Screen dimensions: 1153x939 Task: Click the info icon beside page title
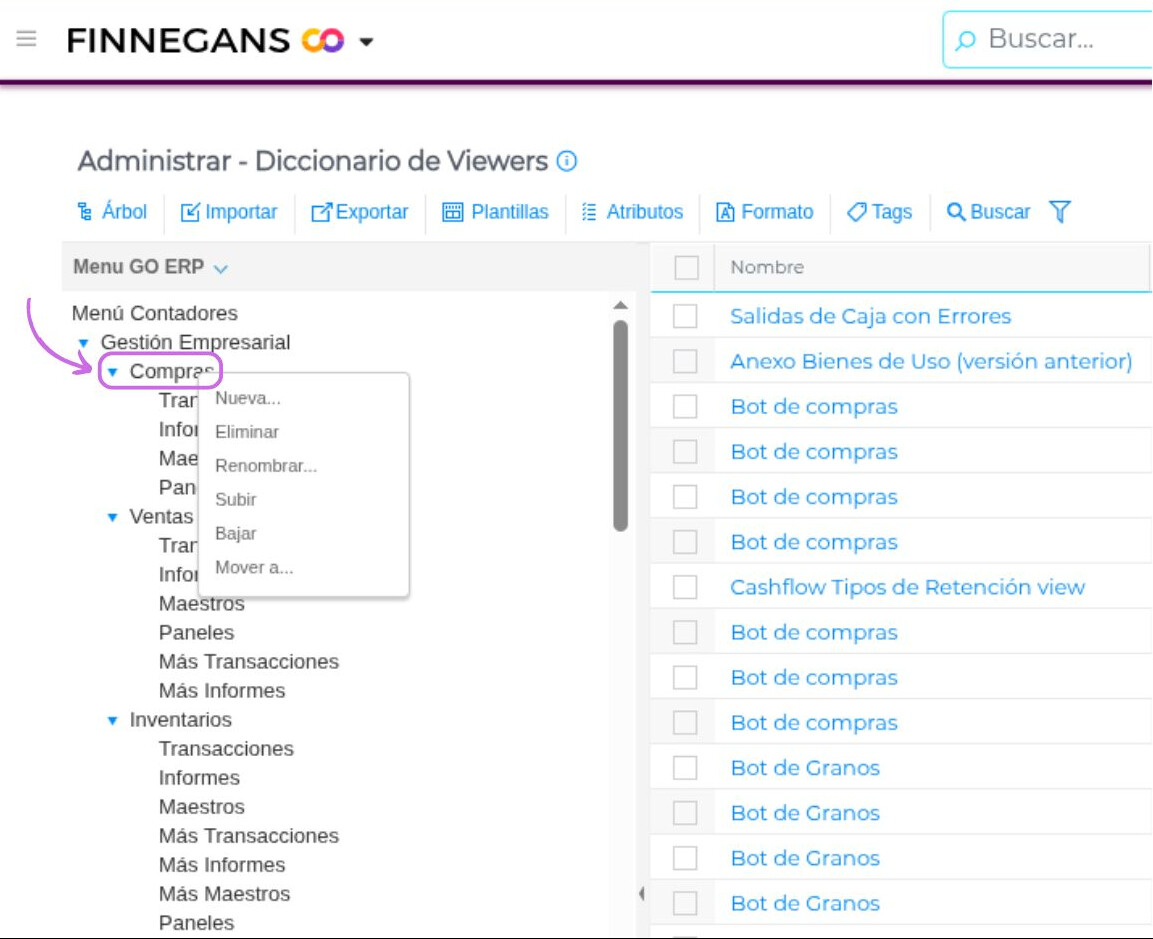pos(567,161)
